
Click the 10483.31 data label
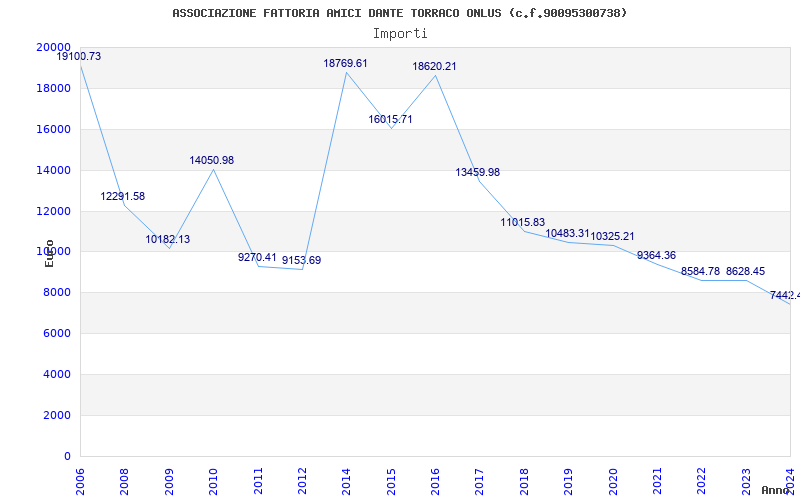click(x=567, y=234)
